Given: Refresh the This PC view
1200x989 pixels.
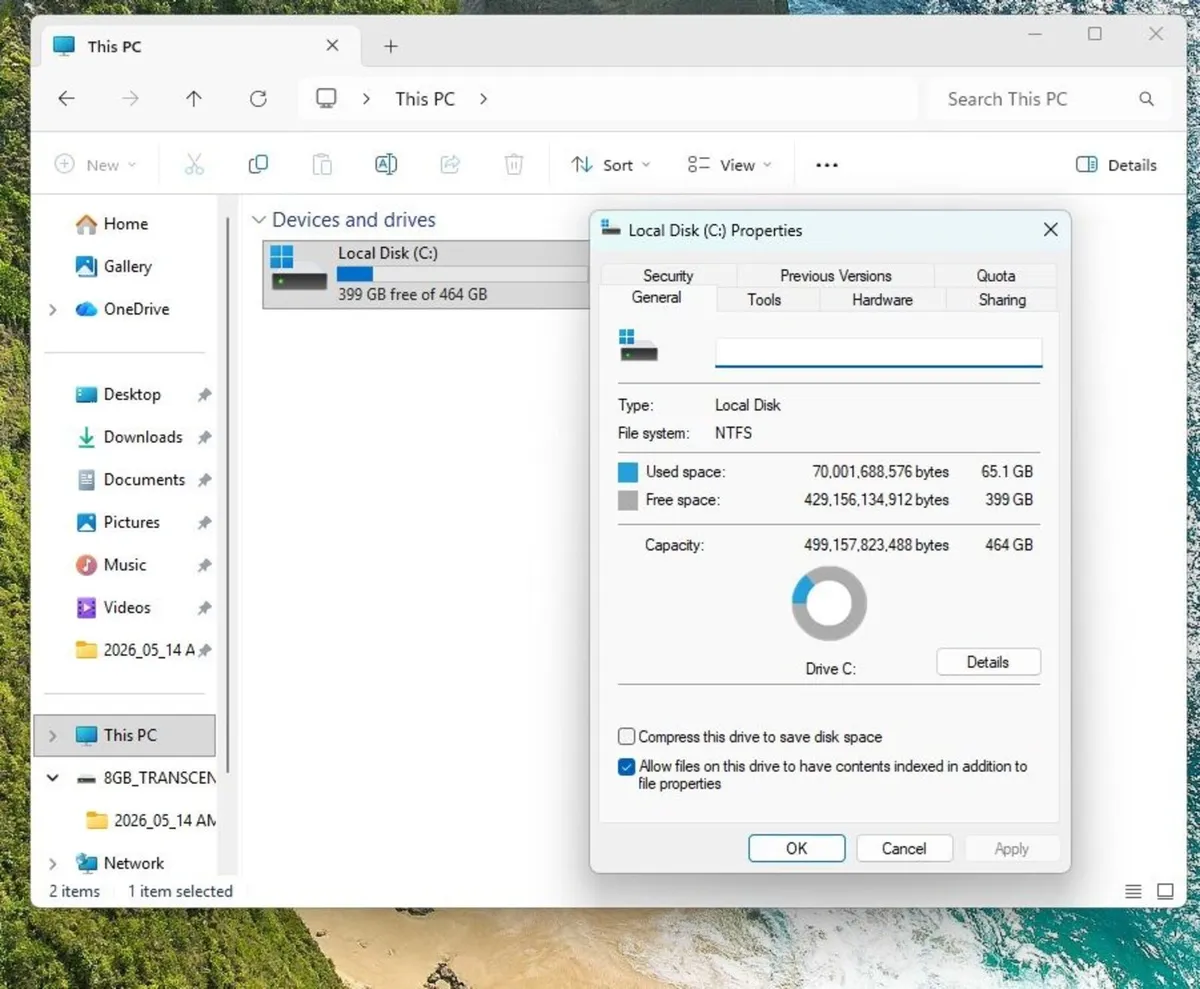Looking at the screenshot, I should [258, 99].
